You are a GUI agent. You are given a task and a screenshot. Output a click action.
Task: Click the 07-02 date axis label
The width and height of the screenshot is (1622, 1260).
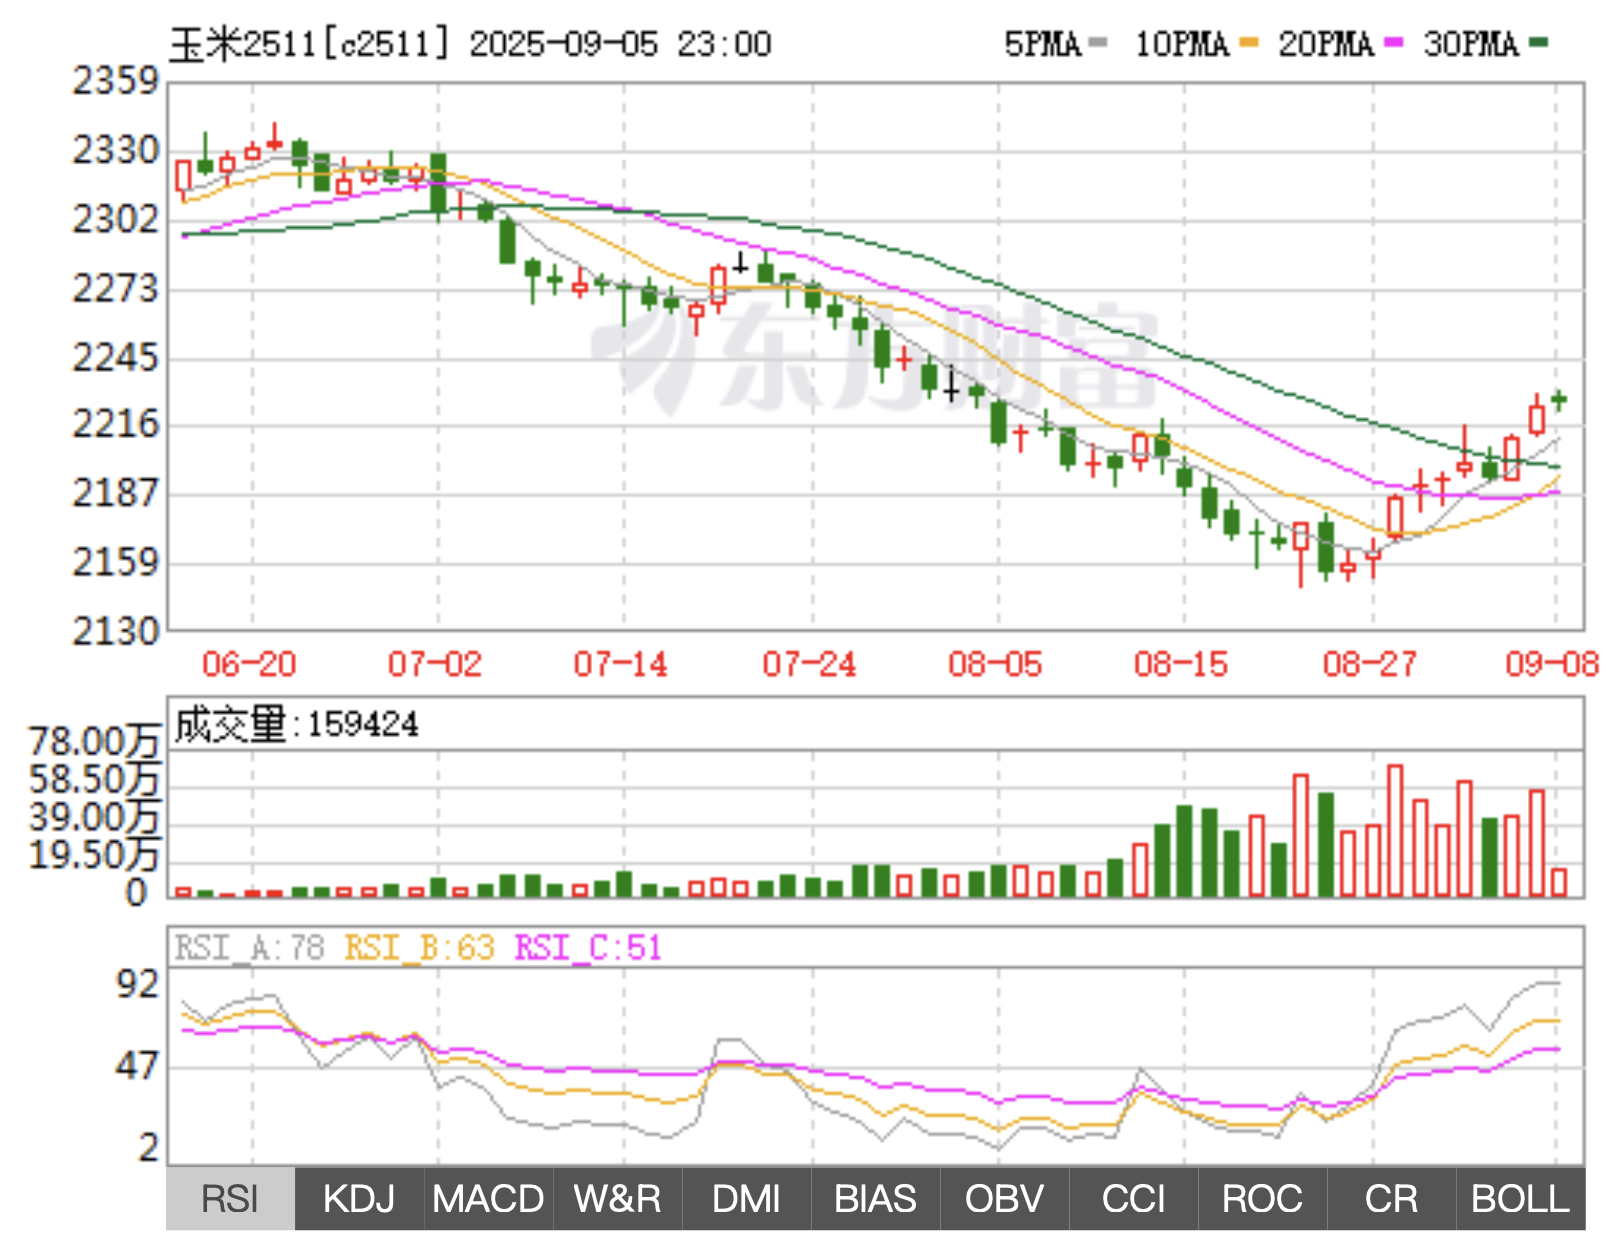[435, 664]
